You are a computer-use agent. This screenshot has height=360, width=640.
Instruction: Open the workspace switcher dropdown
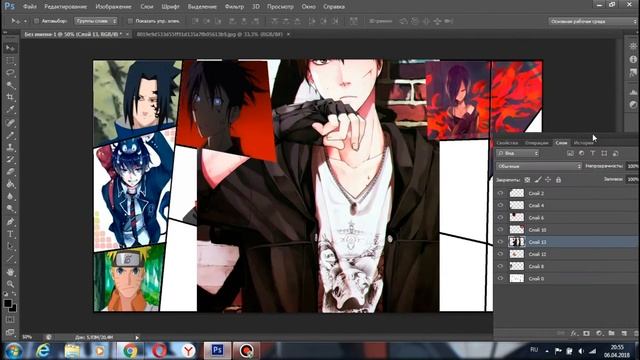coord(592,21)
